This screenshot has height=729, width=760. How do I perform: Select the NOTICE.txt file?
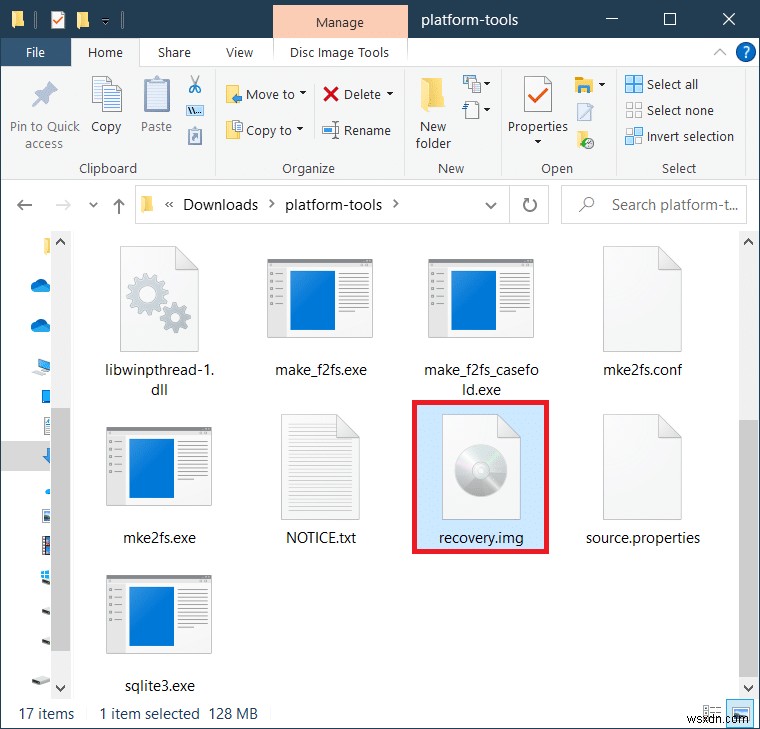click(x=320, y=480)
